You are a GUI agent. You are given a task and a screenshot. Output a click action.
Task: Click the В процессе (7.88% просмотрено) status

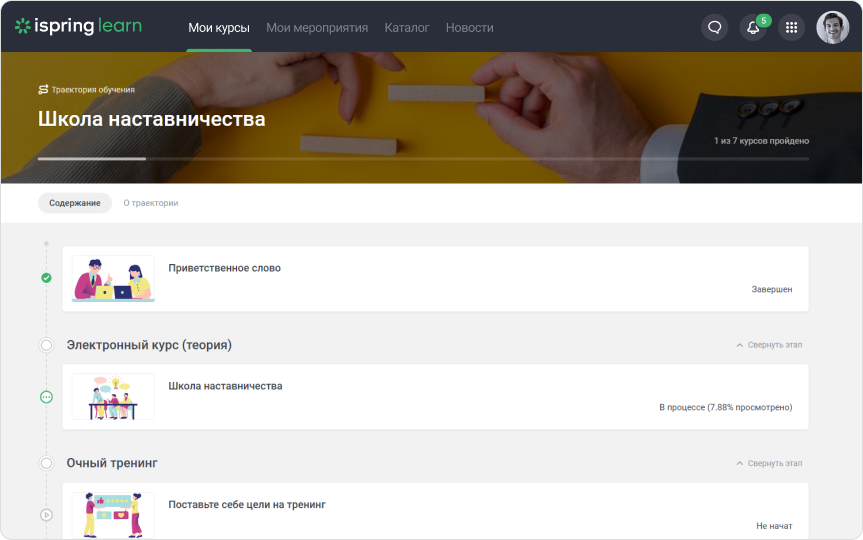pyautogui.click(x=726, y=407)
